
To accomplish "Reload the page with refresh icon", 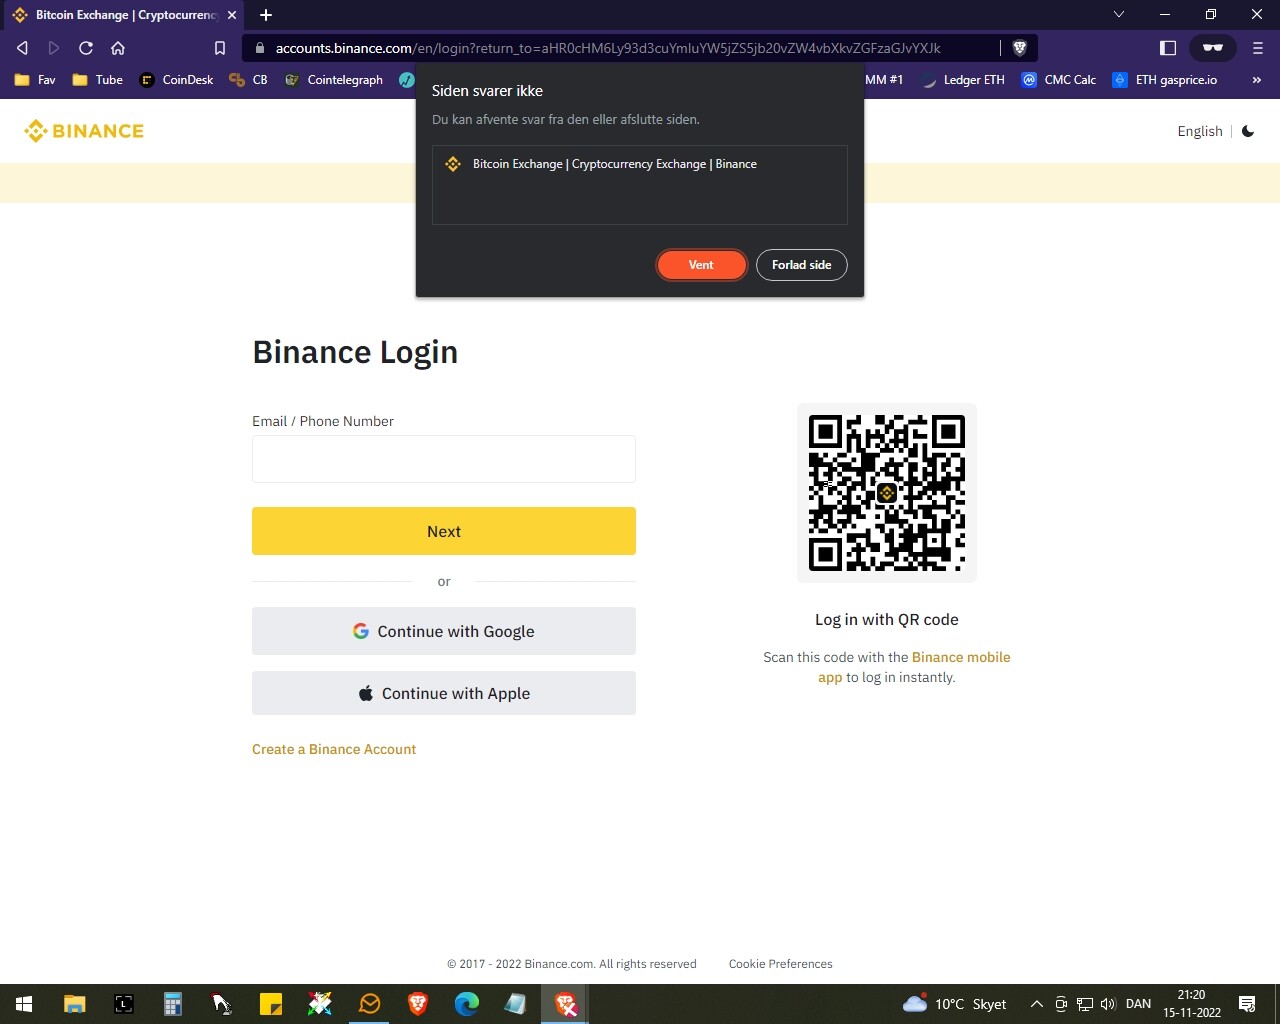I will [86, 48].
